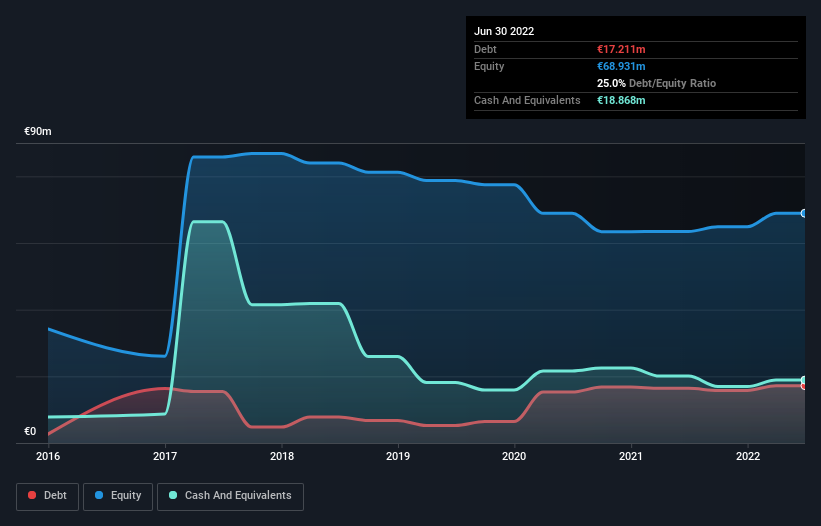Click the €17.211m debt value

pos(621,49)
